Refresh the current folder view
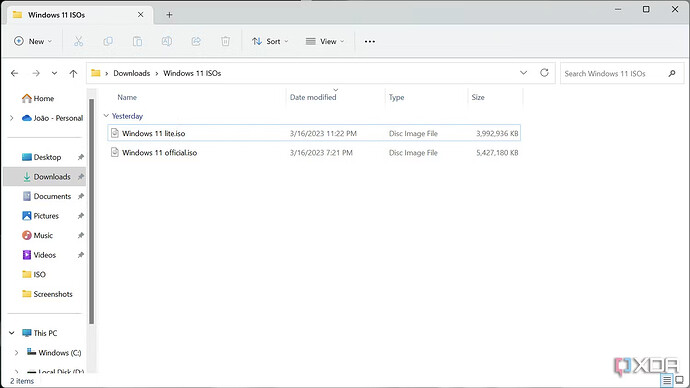690x388 pixels. (544, 73)
